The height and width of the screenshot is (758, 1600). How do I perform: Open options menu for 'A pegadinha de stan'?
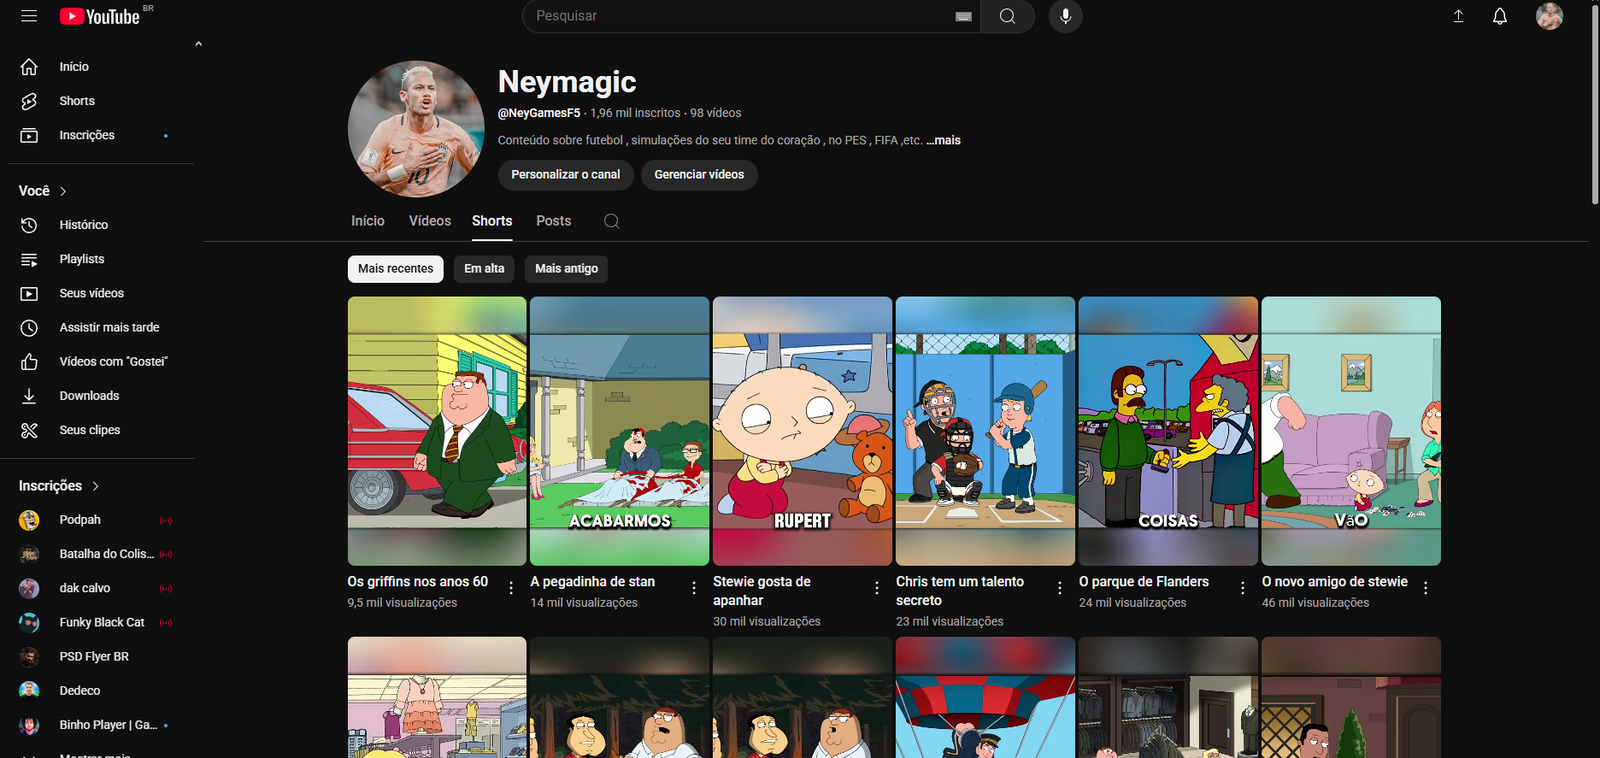coord(694,588)
